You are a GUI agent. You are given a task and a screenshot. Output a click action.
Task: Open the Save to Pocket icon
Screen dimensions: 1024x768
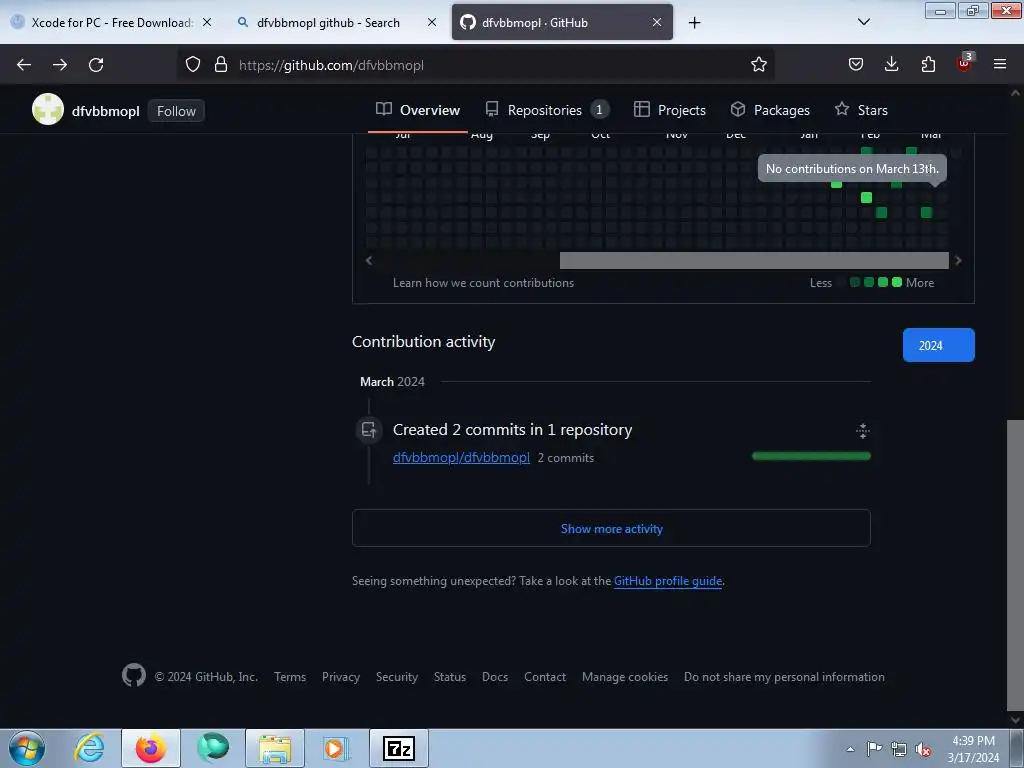point(856,65)
